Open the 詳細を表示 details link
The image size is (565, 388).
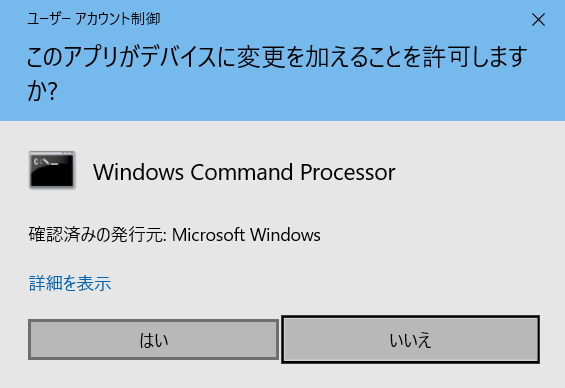[70, 283]
